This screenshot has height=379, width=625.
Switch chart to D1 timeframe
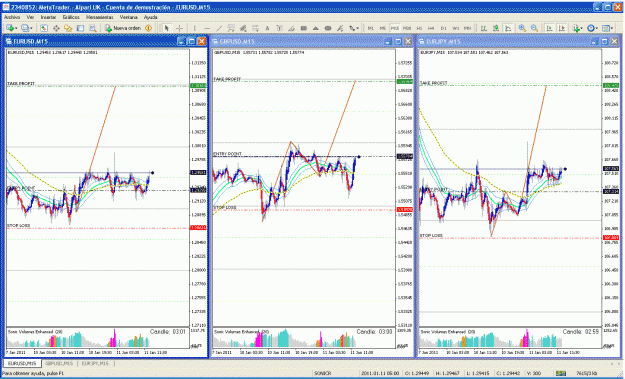(x=443, y=28)
